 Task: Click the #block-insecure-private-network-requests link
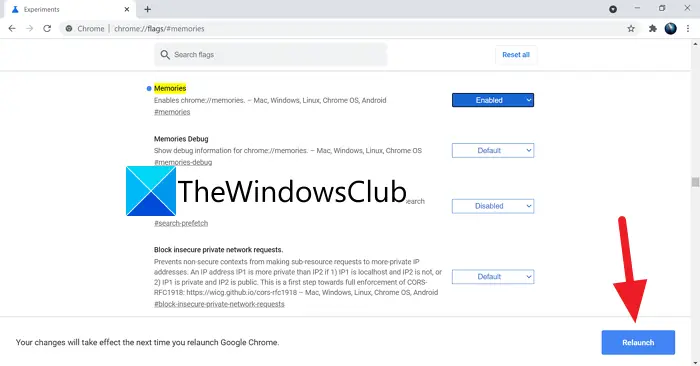[219, 304]
